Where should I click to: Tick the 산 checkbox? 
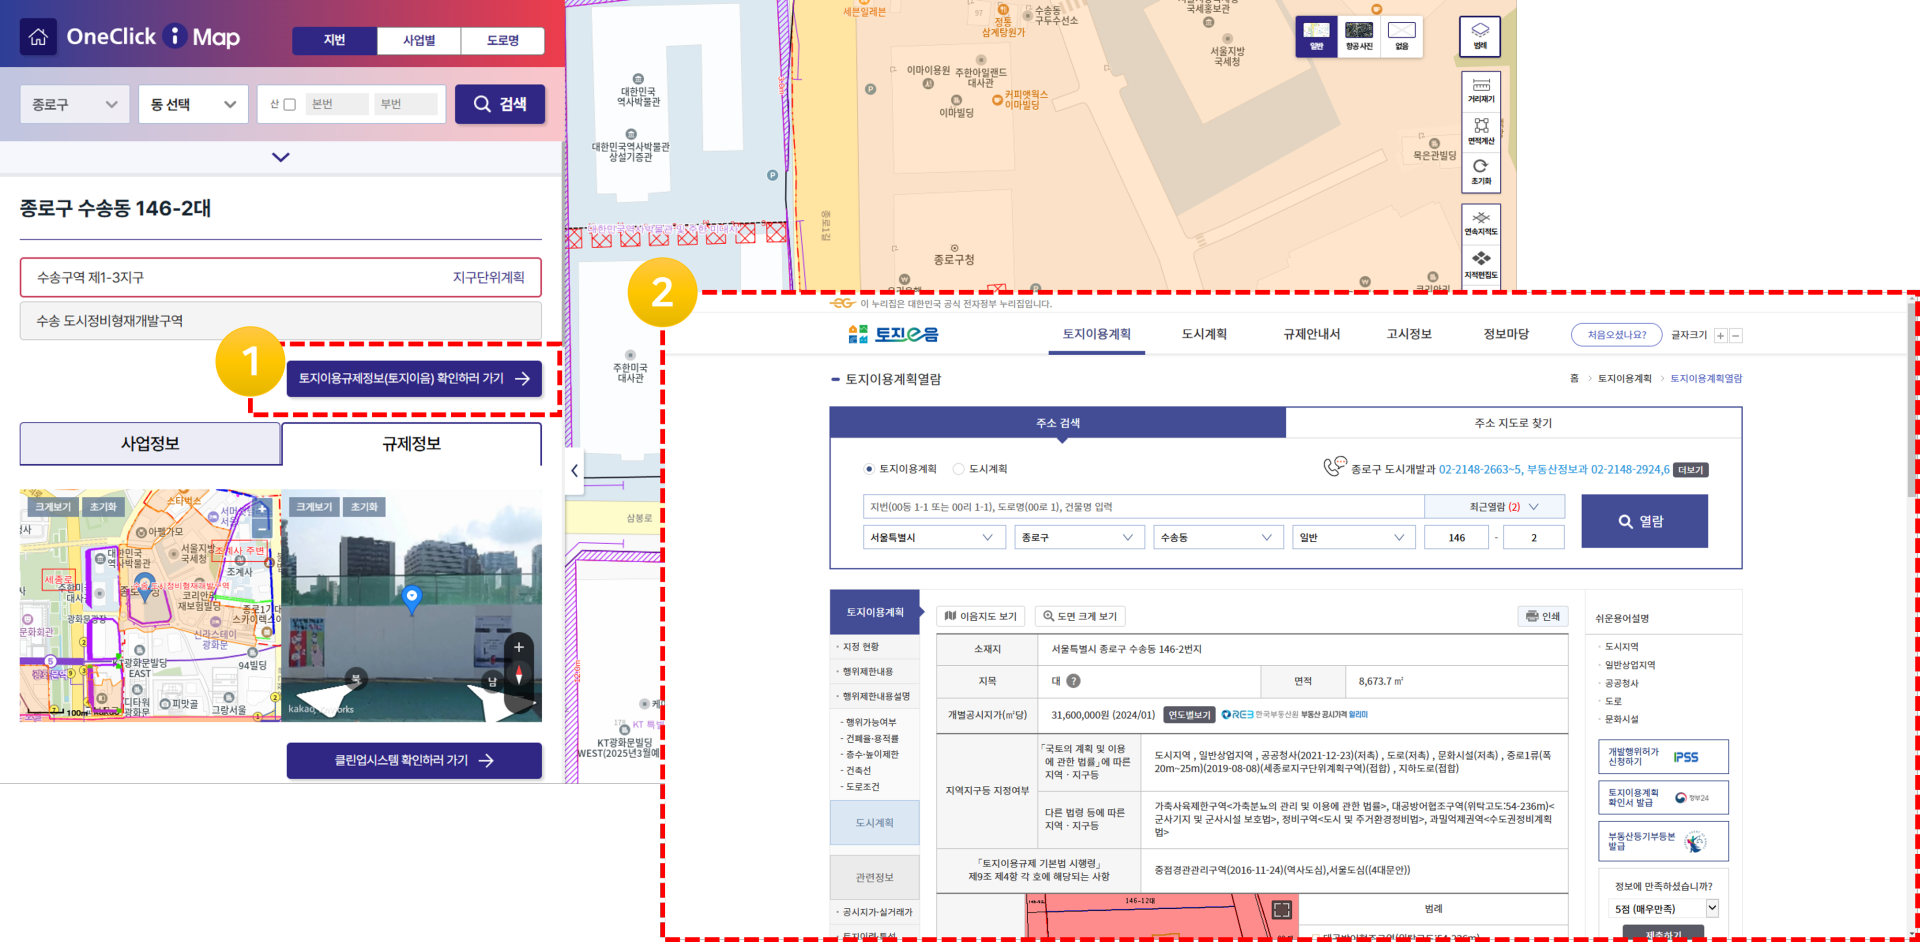(290, 104)
